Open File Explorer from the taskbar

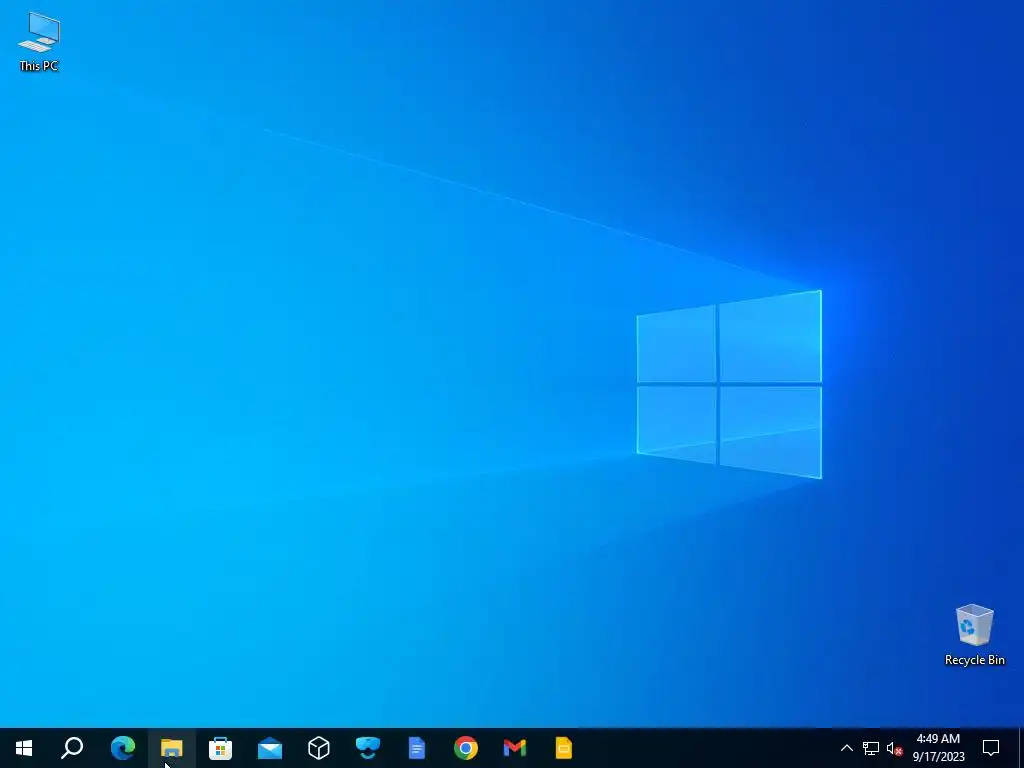(171, 748)
